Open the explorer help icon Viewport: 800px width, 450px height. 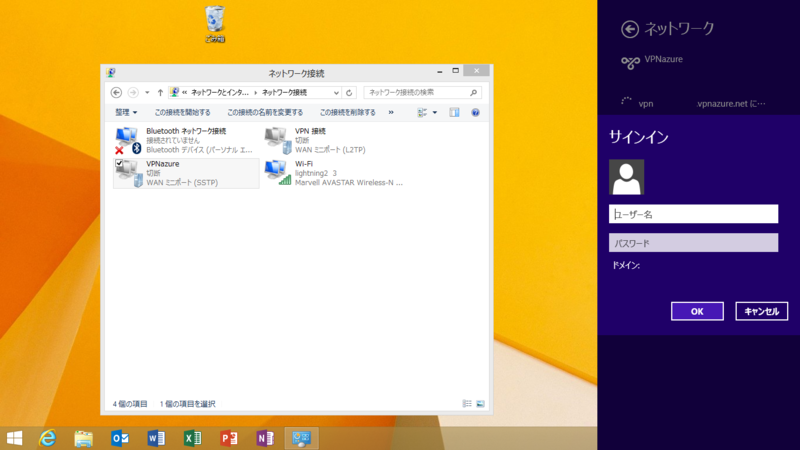click(475, 112)
